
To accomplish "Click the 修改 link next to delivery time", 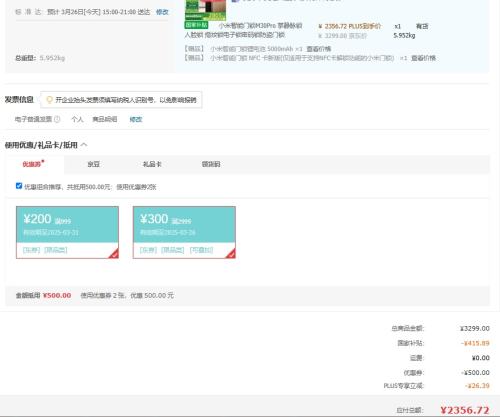I will (x=162, y=12).
